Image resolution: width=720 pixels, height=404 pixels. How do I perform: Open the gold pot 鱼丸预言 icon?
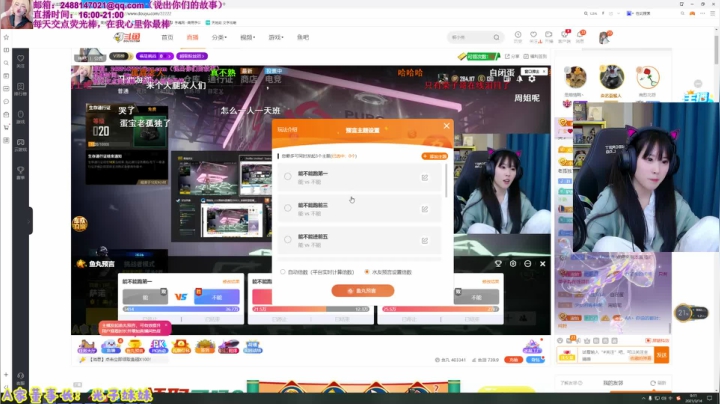click(x=135, y=346)
